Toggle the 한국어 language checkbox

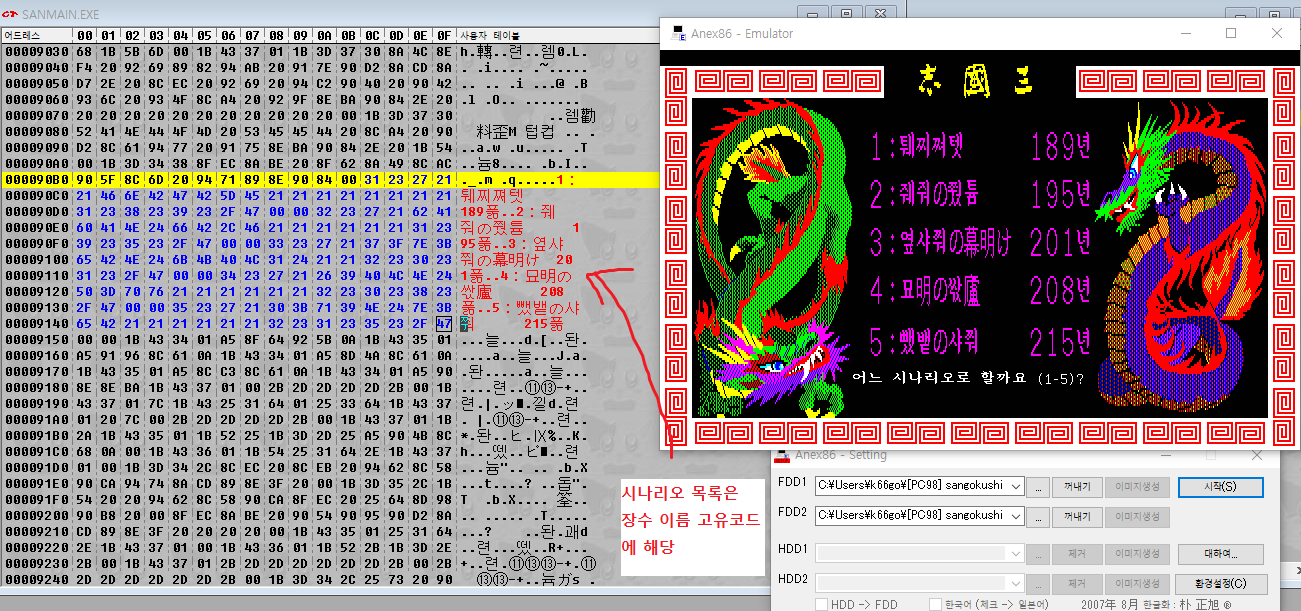click(x=935, y=604)
